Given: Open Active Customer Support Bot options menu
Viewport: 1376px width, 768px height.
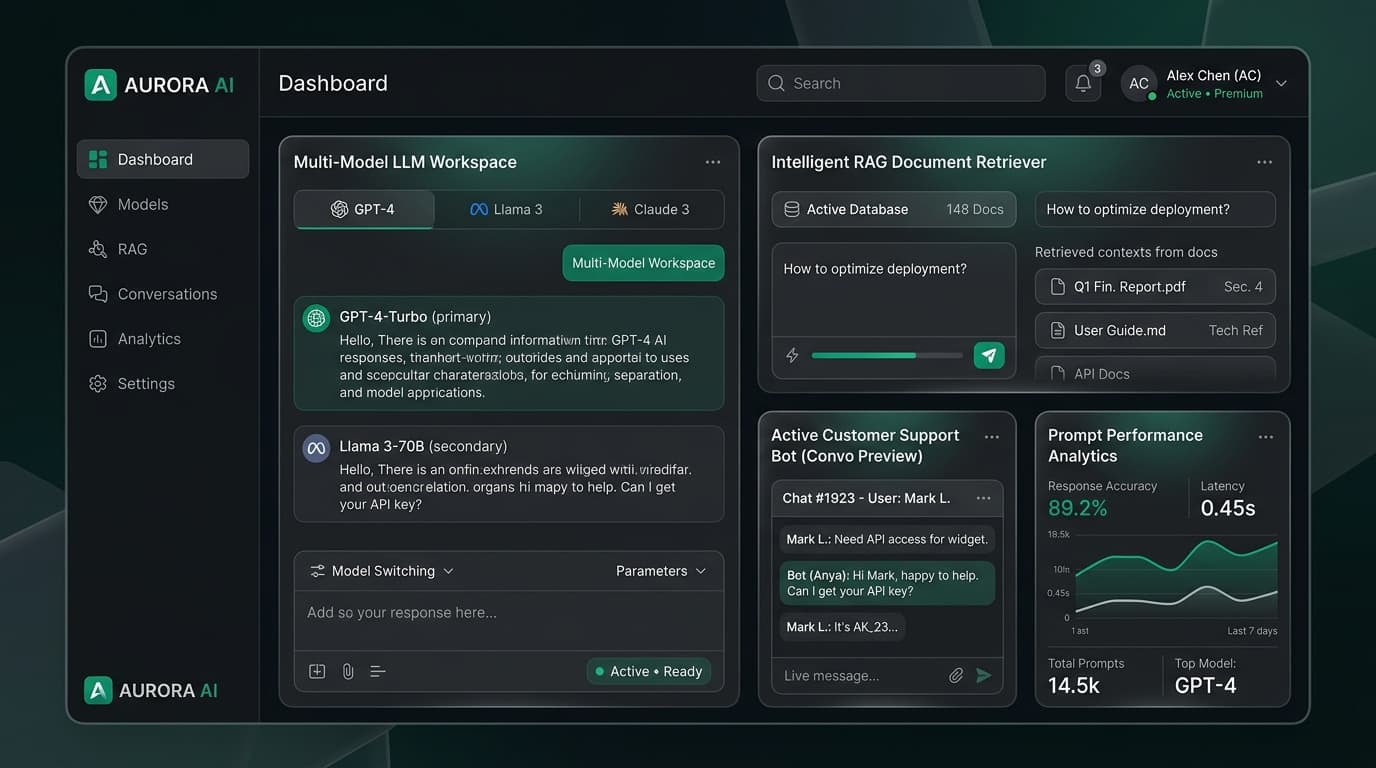Looking at the screenshot, I should tap(992, 437).
